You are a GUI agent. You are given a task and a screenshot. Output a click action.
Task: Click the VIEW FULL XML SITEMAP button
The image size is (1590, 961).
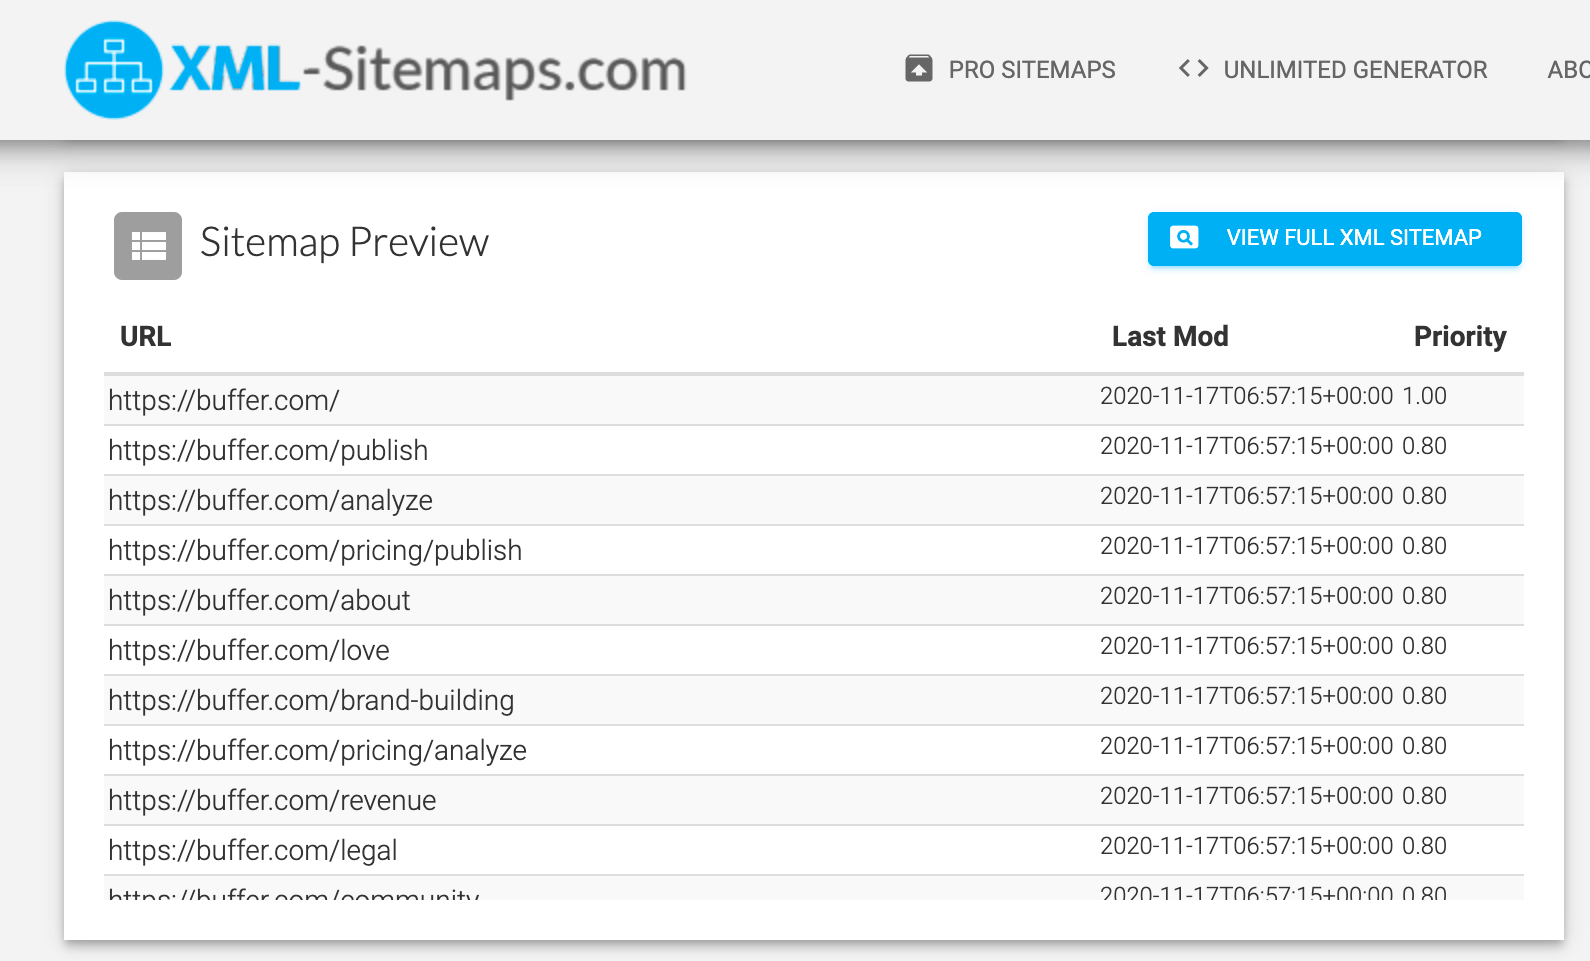coord(1335,239)
